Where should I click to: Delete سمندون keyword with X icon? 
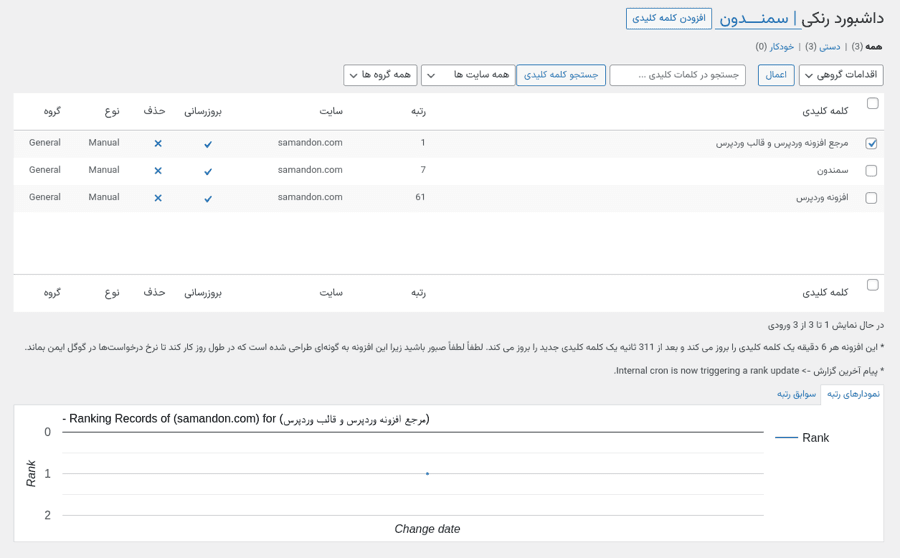tap(158, 170)
